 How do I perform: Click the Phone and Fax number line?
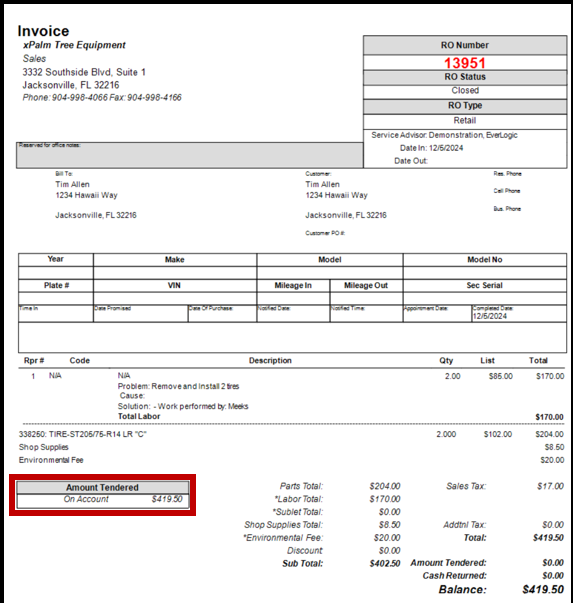point(102,98)
